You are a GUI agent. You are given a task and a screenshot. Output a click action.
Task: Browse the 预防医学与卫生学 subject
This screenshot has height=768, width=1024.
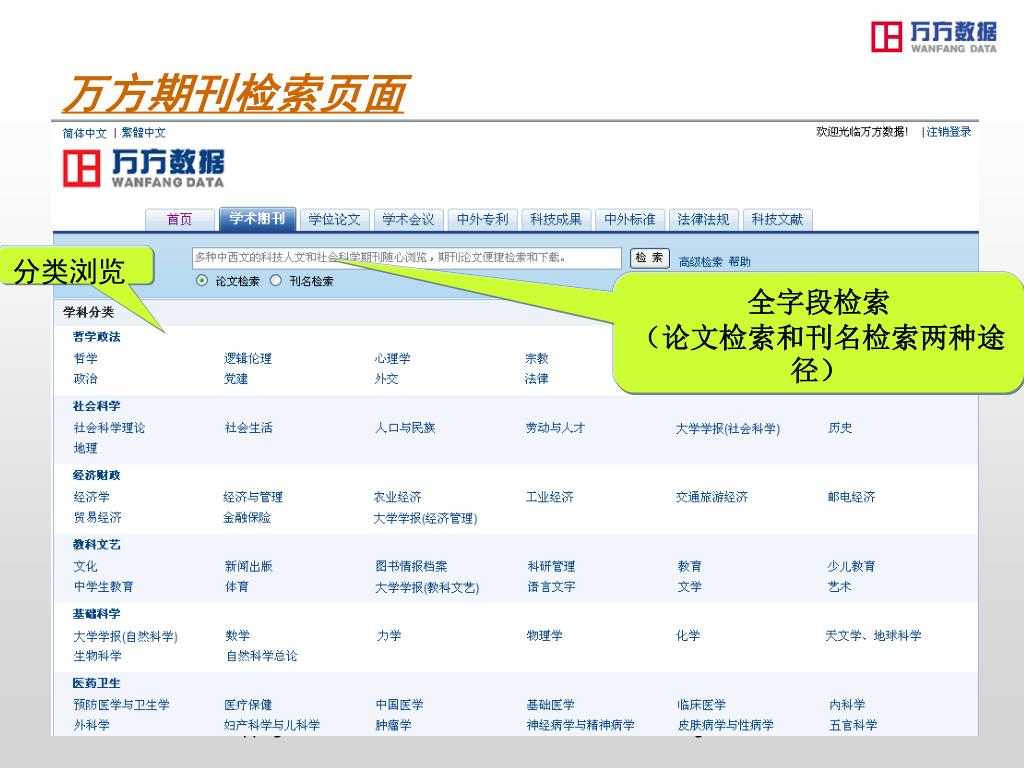coord(121,705)
